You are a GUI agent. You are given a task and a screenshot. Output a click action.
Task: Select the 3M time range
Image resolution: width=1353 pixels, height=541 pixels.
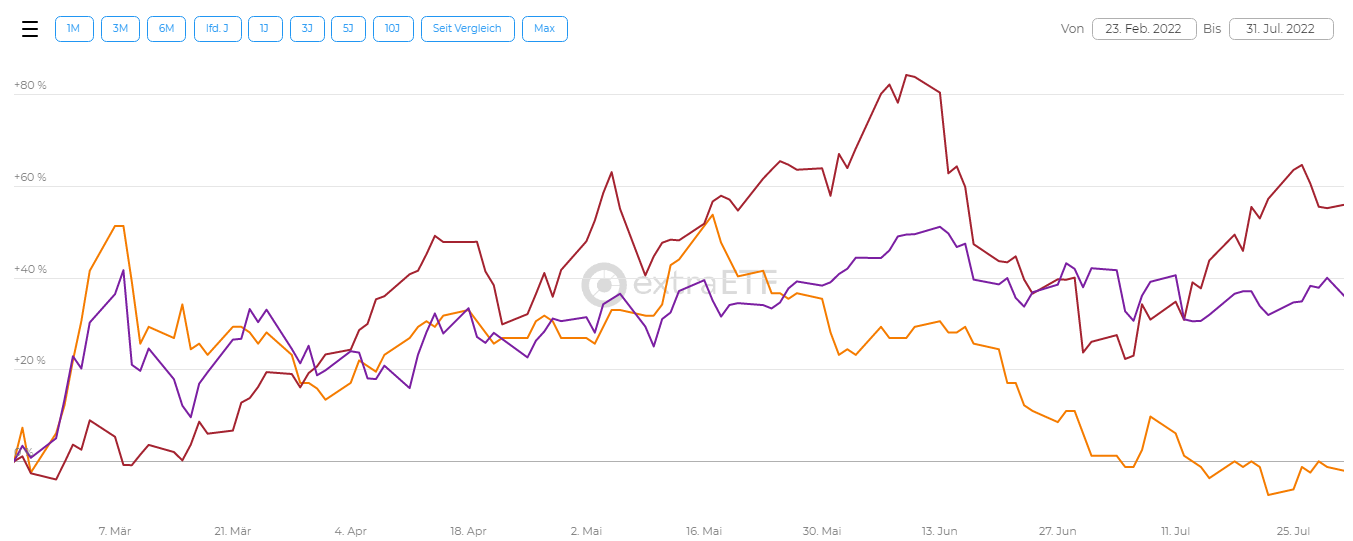coord(120,29)
